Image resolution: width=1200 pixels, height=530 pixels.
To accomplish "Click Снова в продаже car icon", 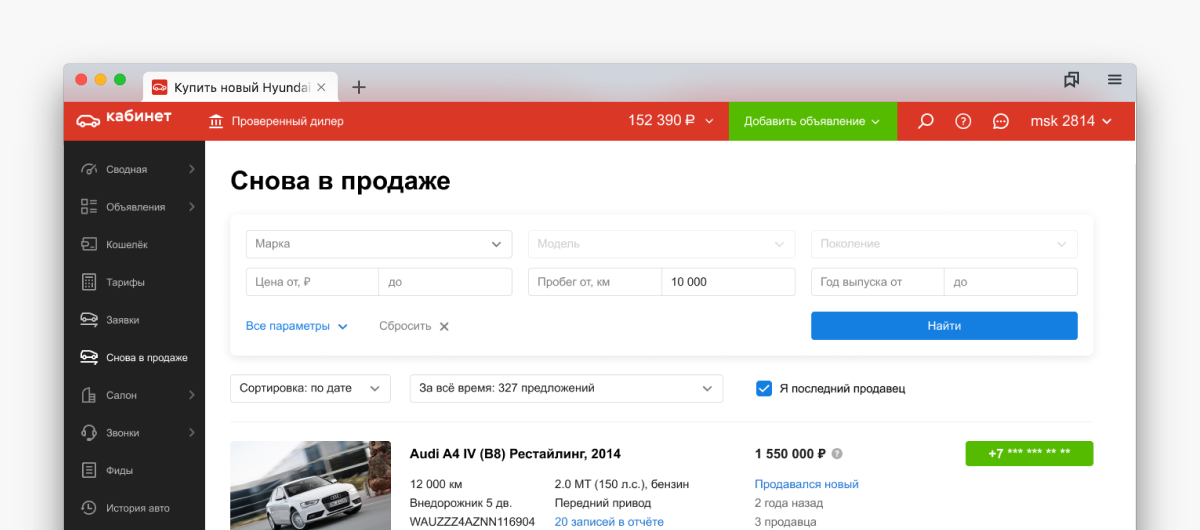I will pyautogui.click(x=88, y=357).
